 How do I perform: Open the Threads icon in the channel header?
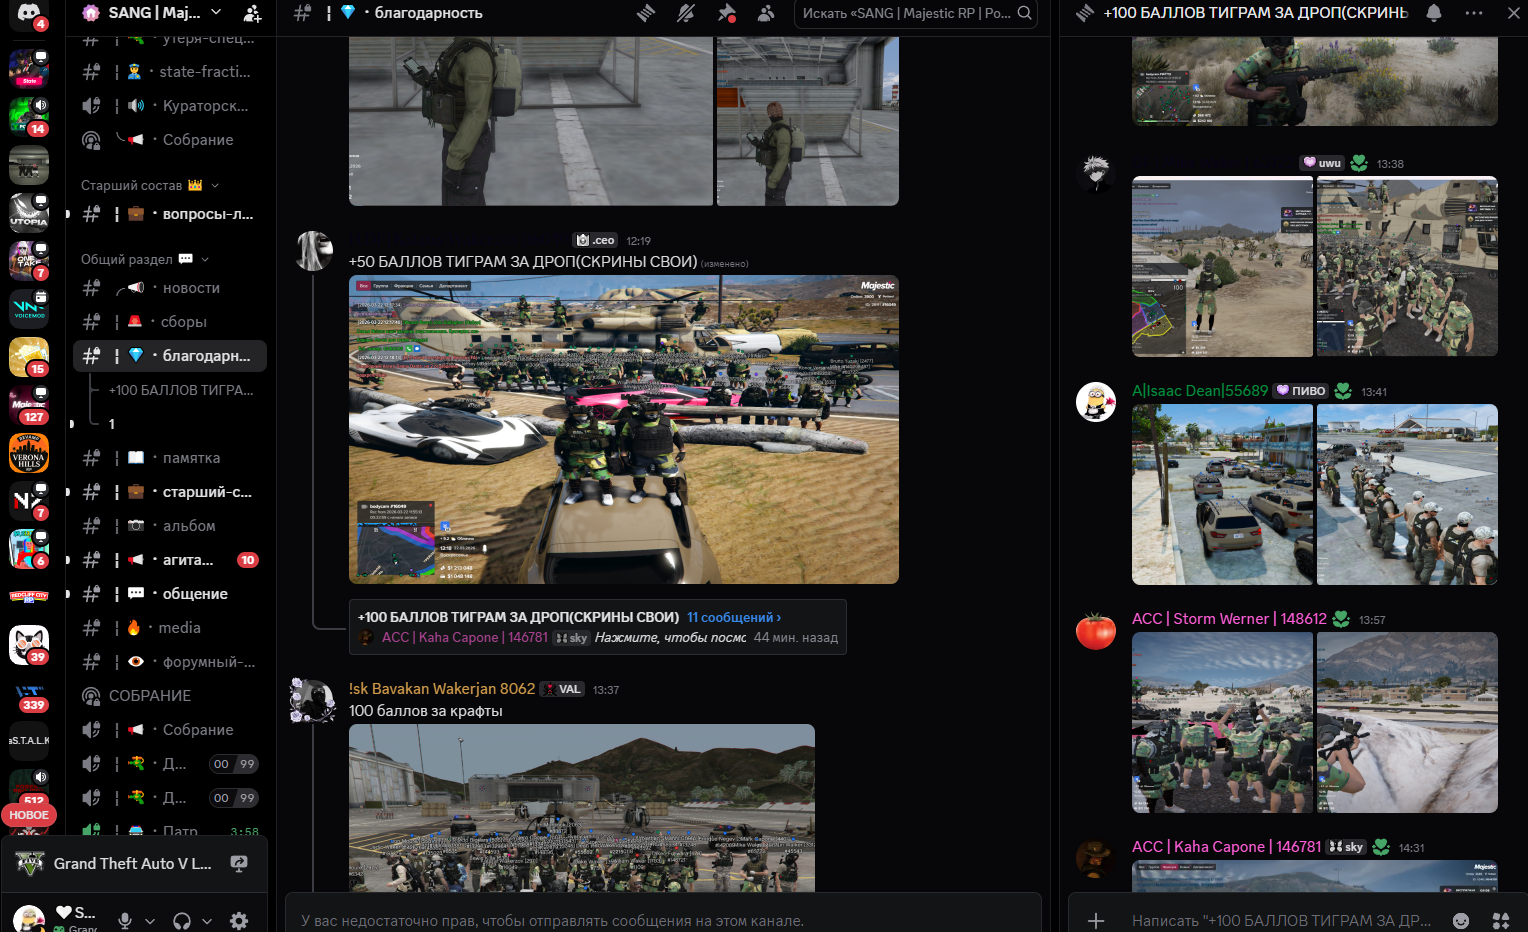point(646,13)
